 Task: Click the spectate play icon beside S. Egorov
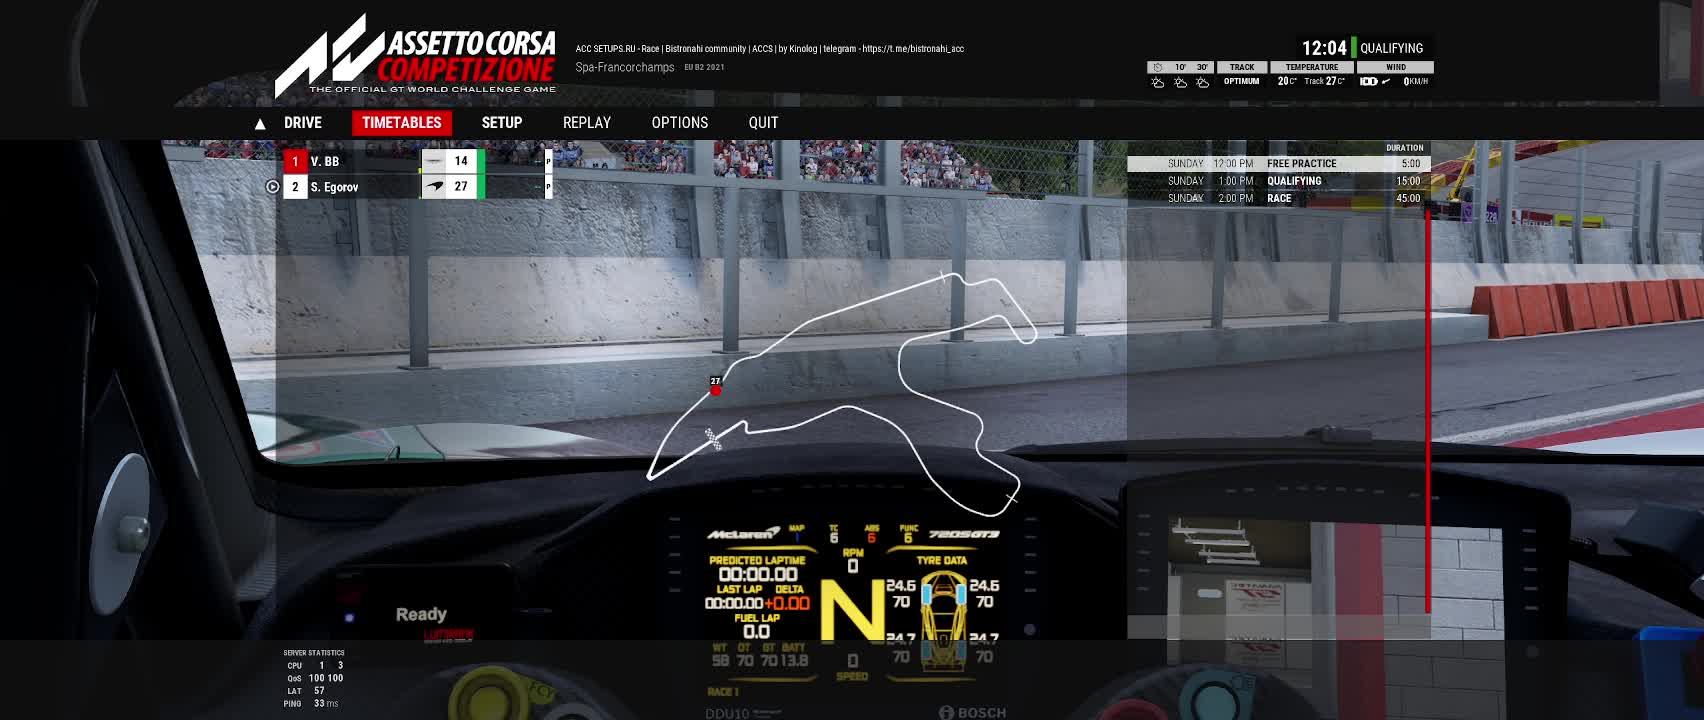click(272, 187)
